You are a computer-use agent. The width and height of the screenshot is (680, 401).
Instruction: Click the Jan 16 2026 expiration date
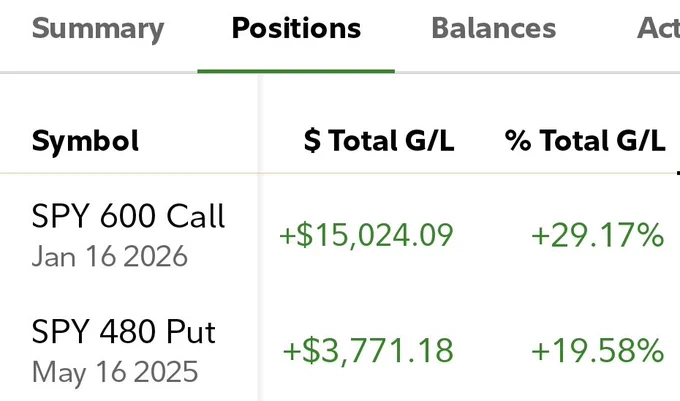pyautogui.click(x=110, y=256)
